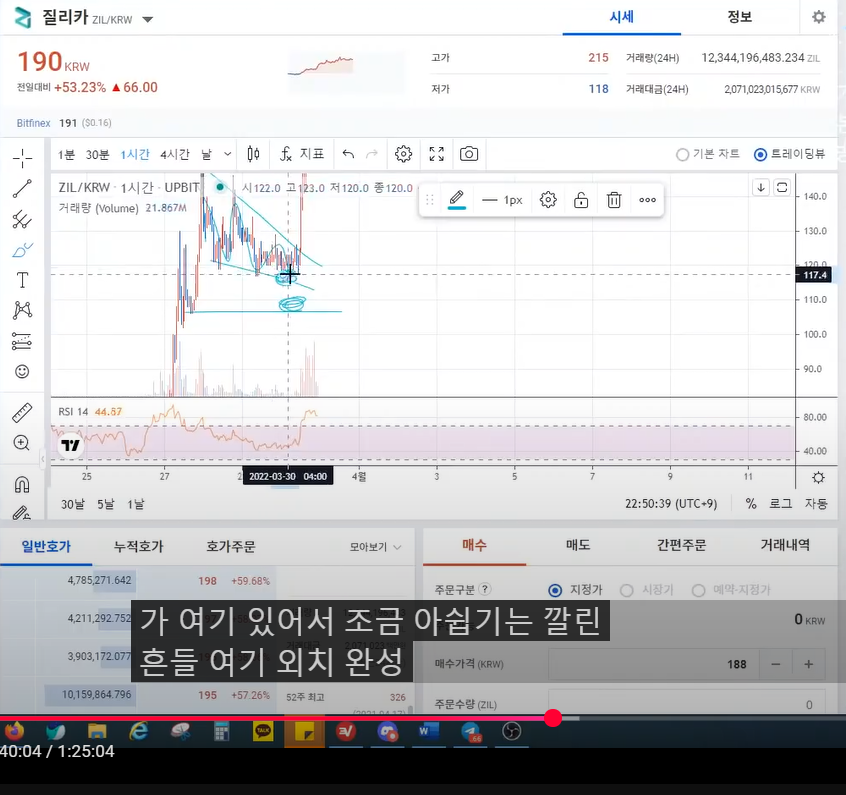846x795 pixels.
Task: Toggle the magnet mode icon
Action: pyautogui.click(x=22, y=485)
